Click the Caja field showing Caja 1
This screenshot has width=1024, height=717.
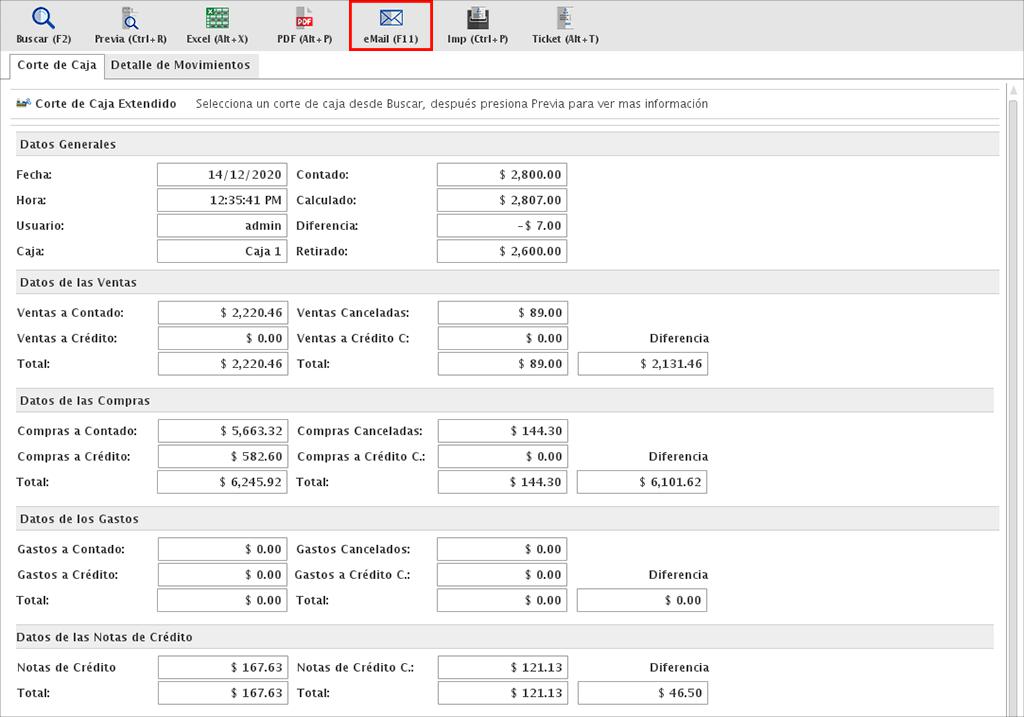[x=222, y=252]
